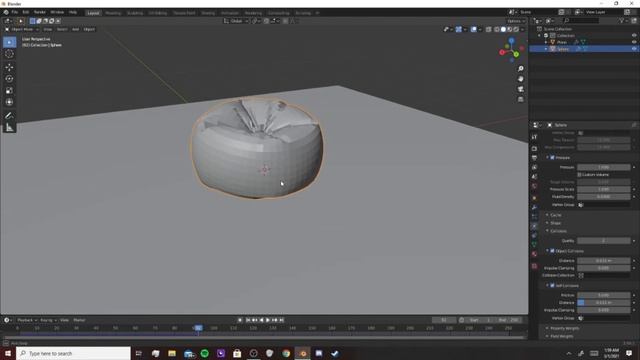The width and height of the screenshot is (640, 360).
Task: Select solid viewport shading
Action: click(503, 29)
